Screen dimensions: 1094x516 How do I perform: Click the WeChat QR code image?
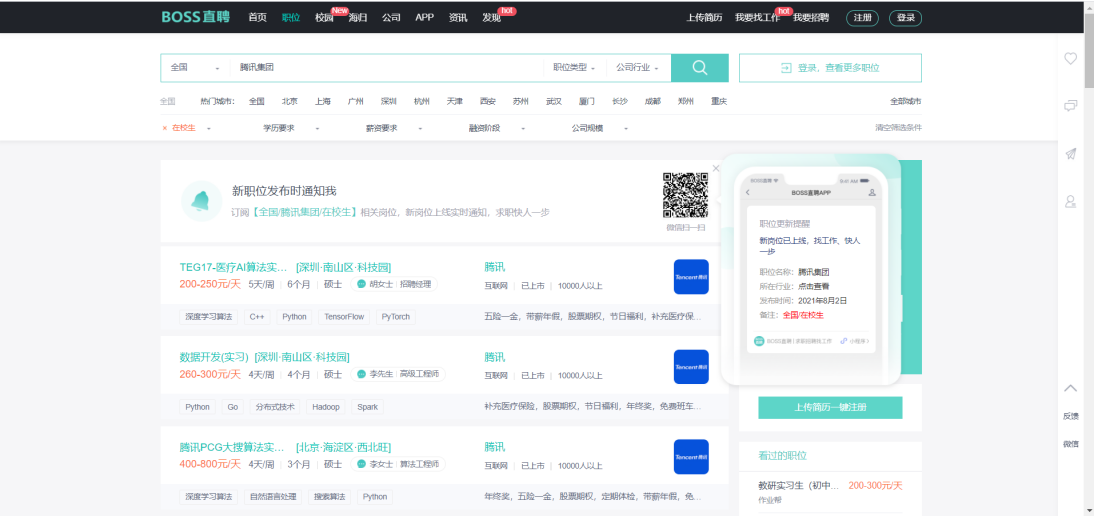pyautogui.click(x=685, y=196)
